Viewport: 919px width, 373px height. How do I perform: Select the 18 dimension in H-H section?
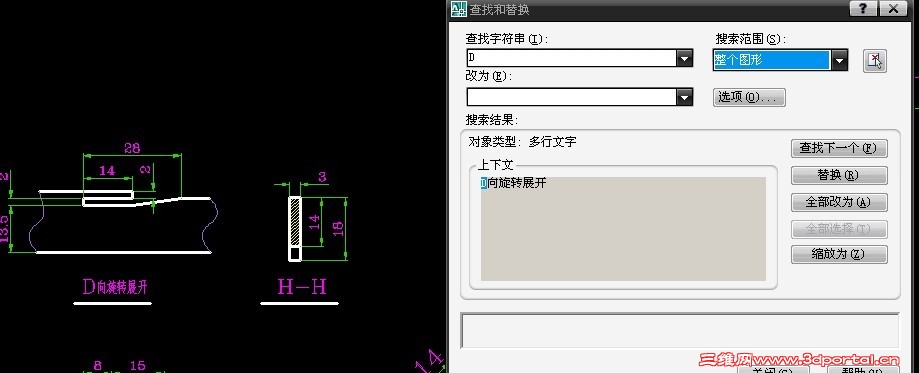click(x=338, y=229)
